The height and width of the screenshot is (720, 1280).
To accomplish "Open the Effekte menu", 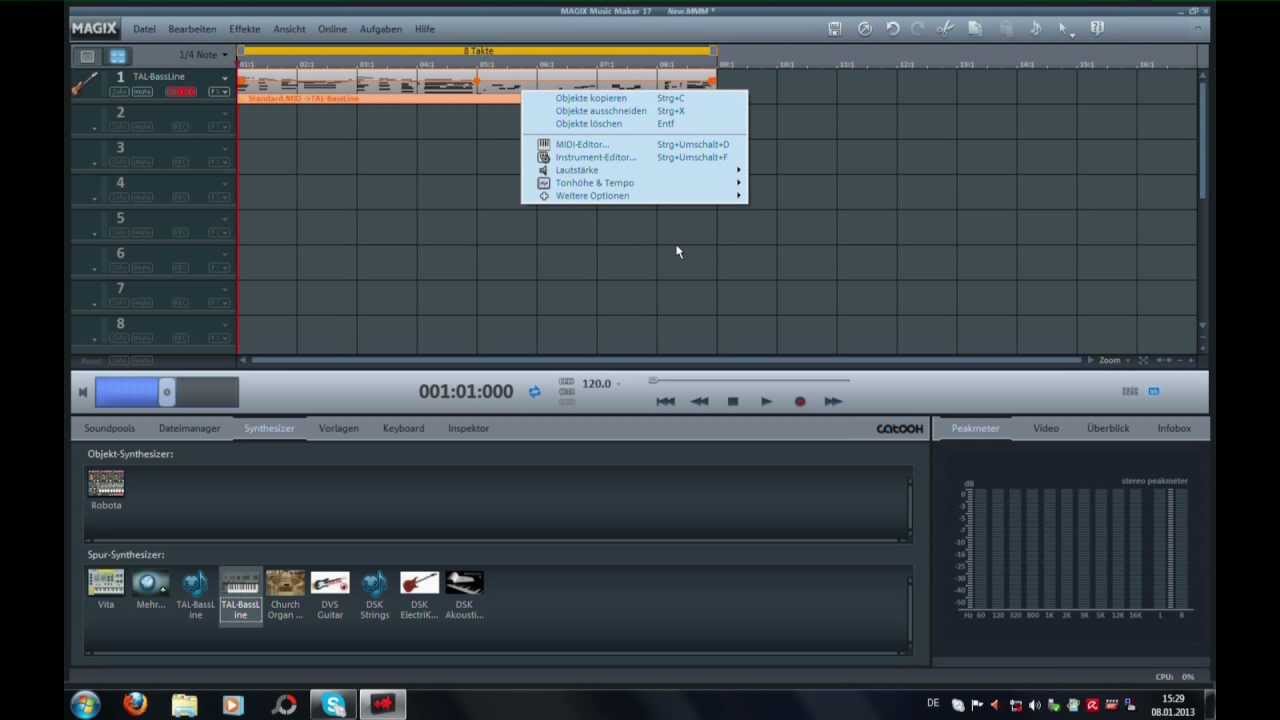I will coord(245,29).
